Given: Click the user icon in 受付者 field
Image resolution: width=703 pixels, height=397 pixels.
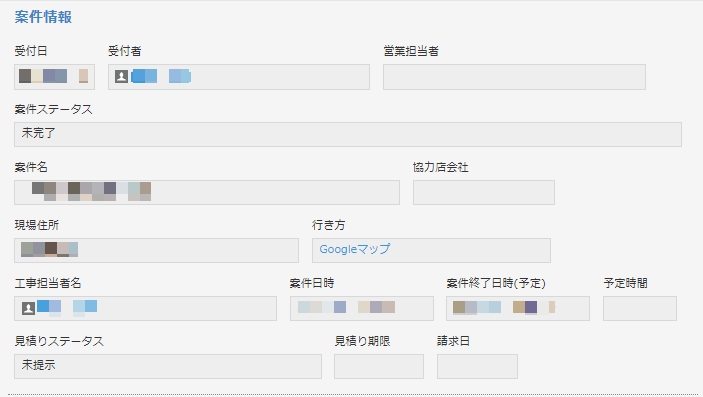Looking at the screenshot, I should pyautogui.click(x=121, y=76).
